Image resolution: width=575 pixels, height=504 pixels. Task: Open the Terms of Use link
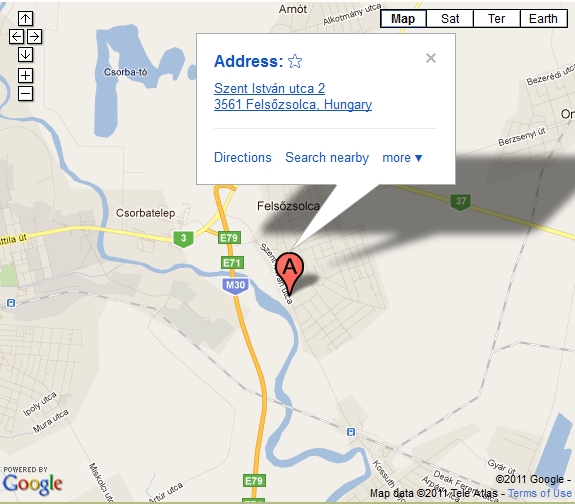click(x=540, y=493)
